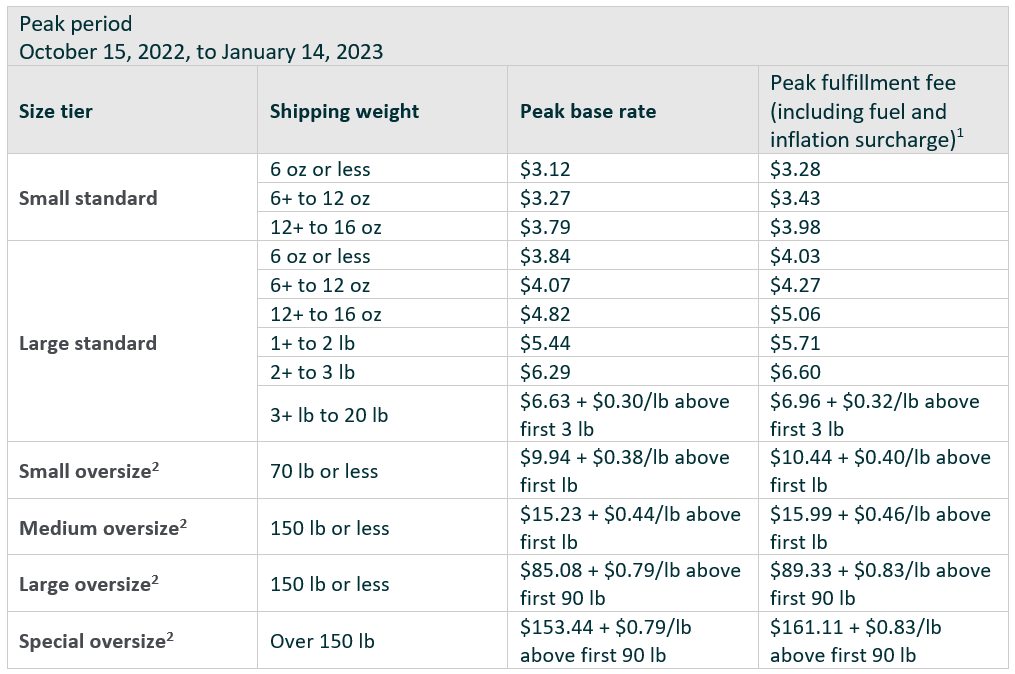Click the 1+ to 2 lb weight cell
Image resolution: width=1015 pixels, height=674 pixels.
pos(382,343)
